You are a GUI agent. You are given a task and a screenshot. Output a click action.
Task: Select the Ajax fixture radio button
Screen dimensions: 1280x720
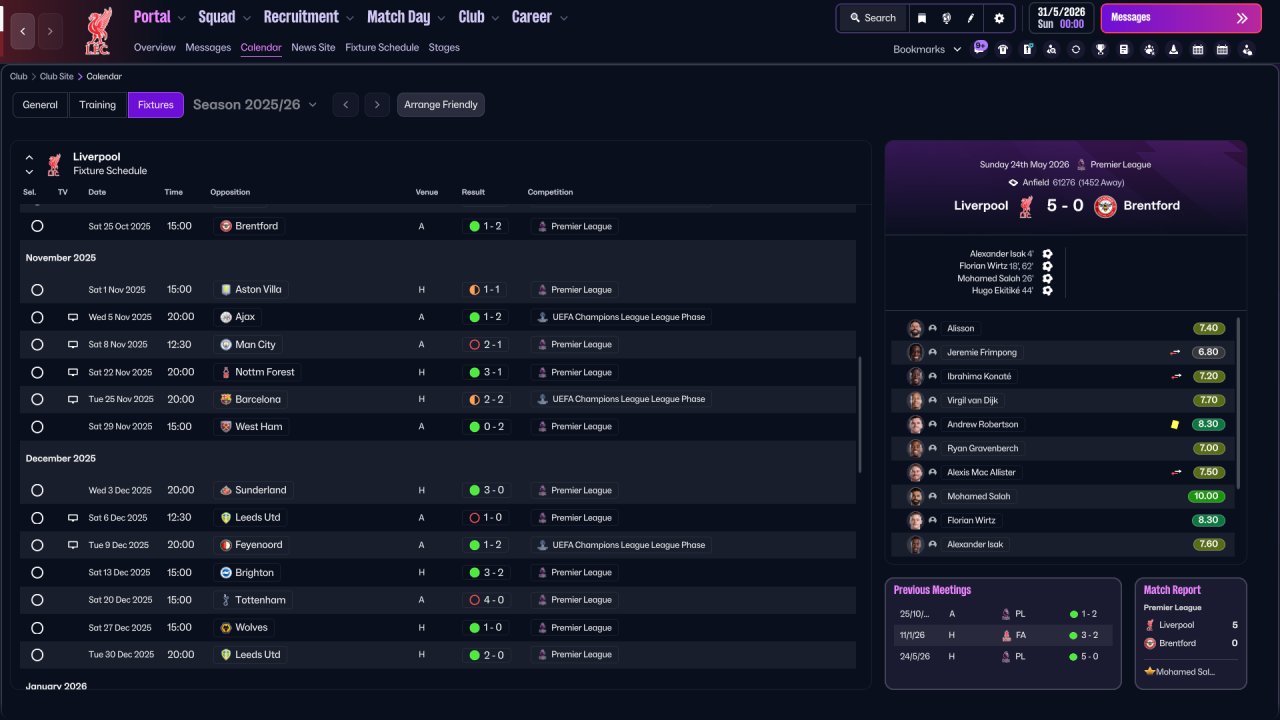click(37, 317)
